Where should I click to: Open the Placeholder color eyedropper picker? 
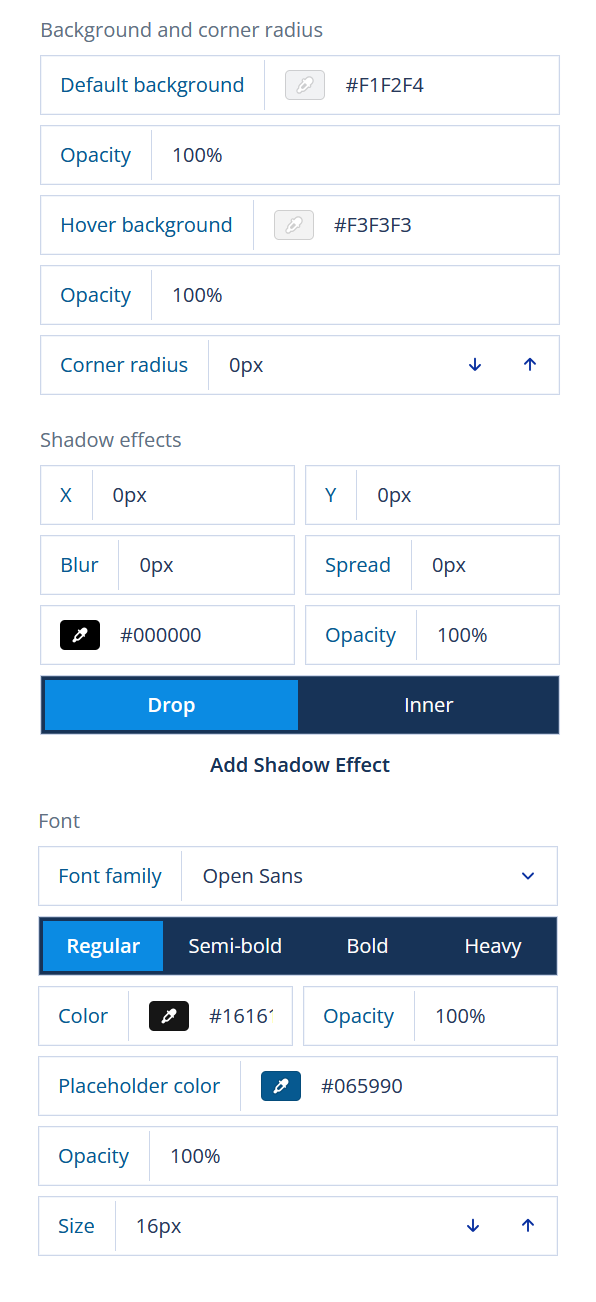pyautogui.click(x=281, y=1086)
